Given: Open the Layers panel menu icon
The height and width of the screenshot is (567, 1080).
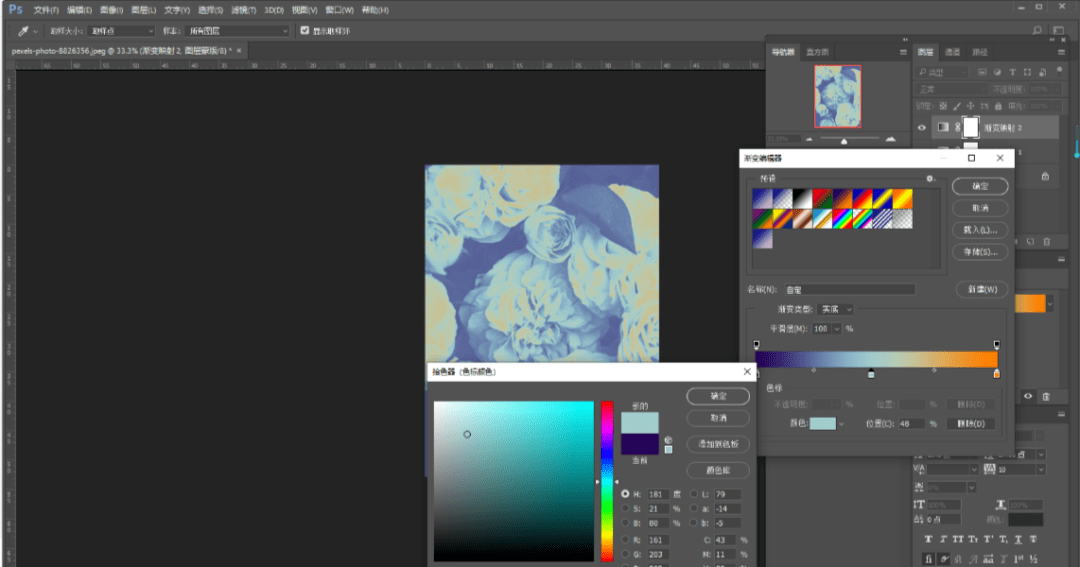Looking at the screenshot, I should click(1061, 52).
